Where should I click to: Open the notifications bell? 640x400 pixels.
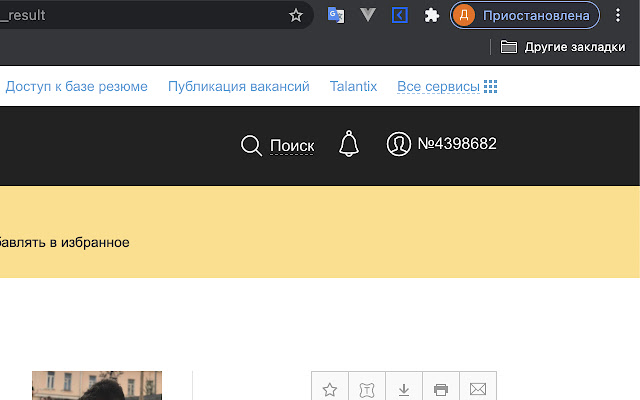click(349, 144)
